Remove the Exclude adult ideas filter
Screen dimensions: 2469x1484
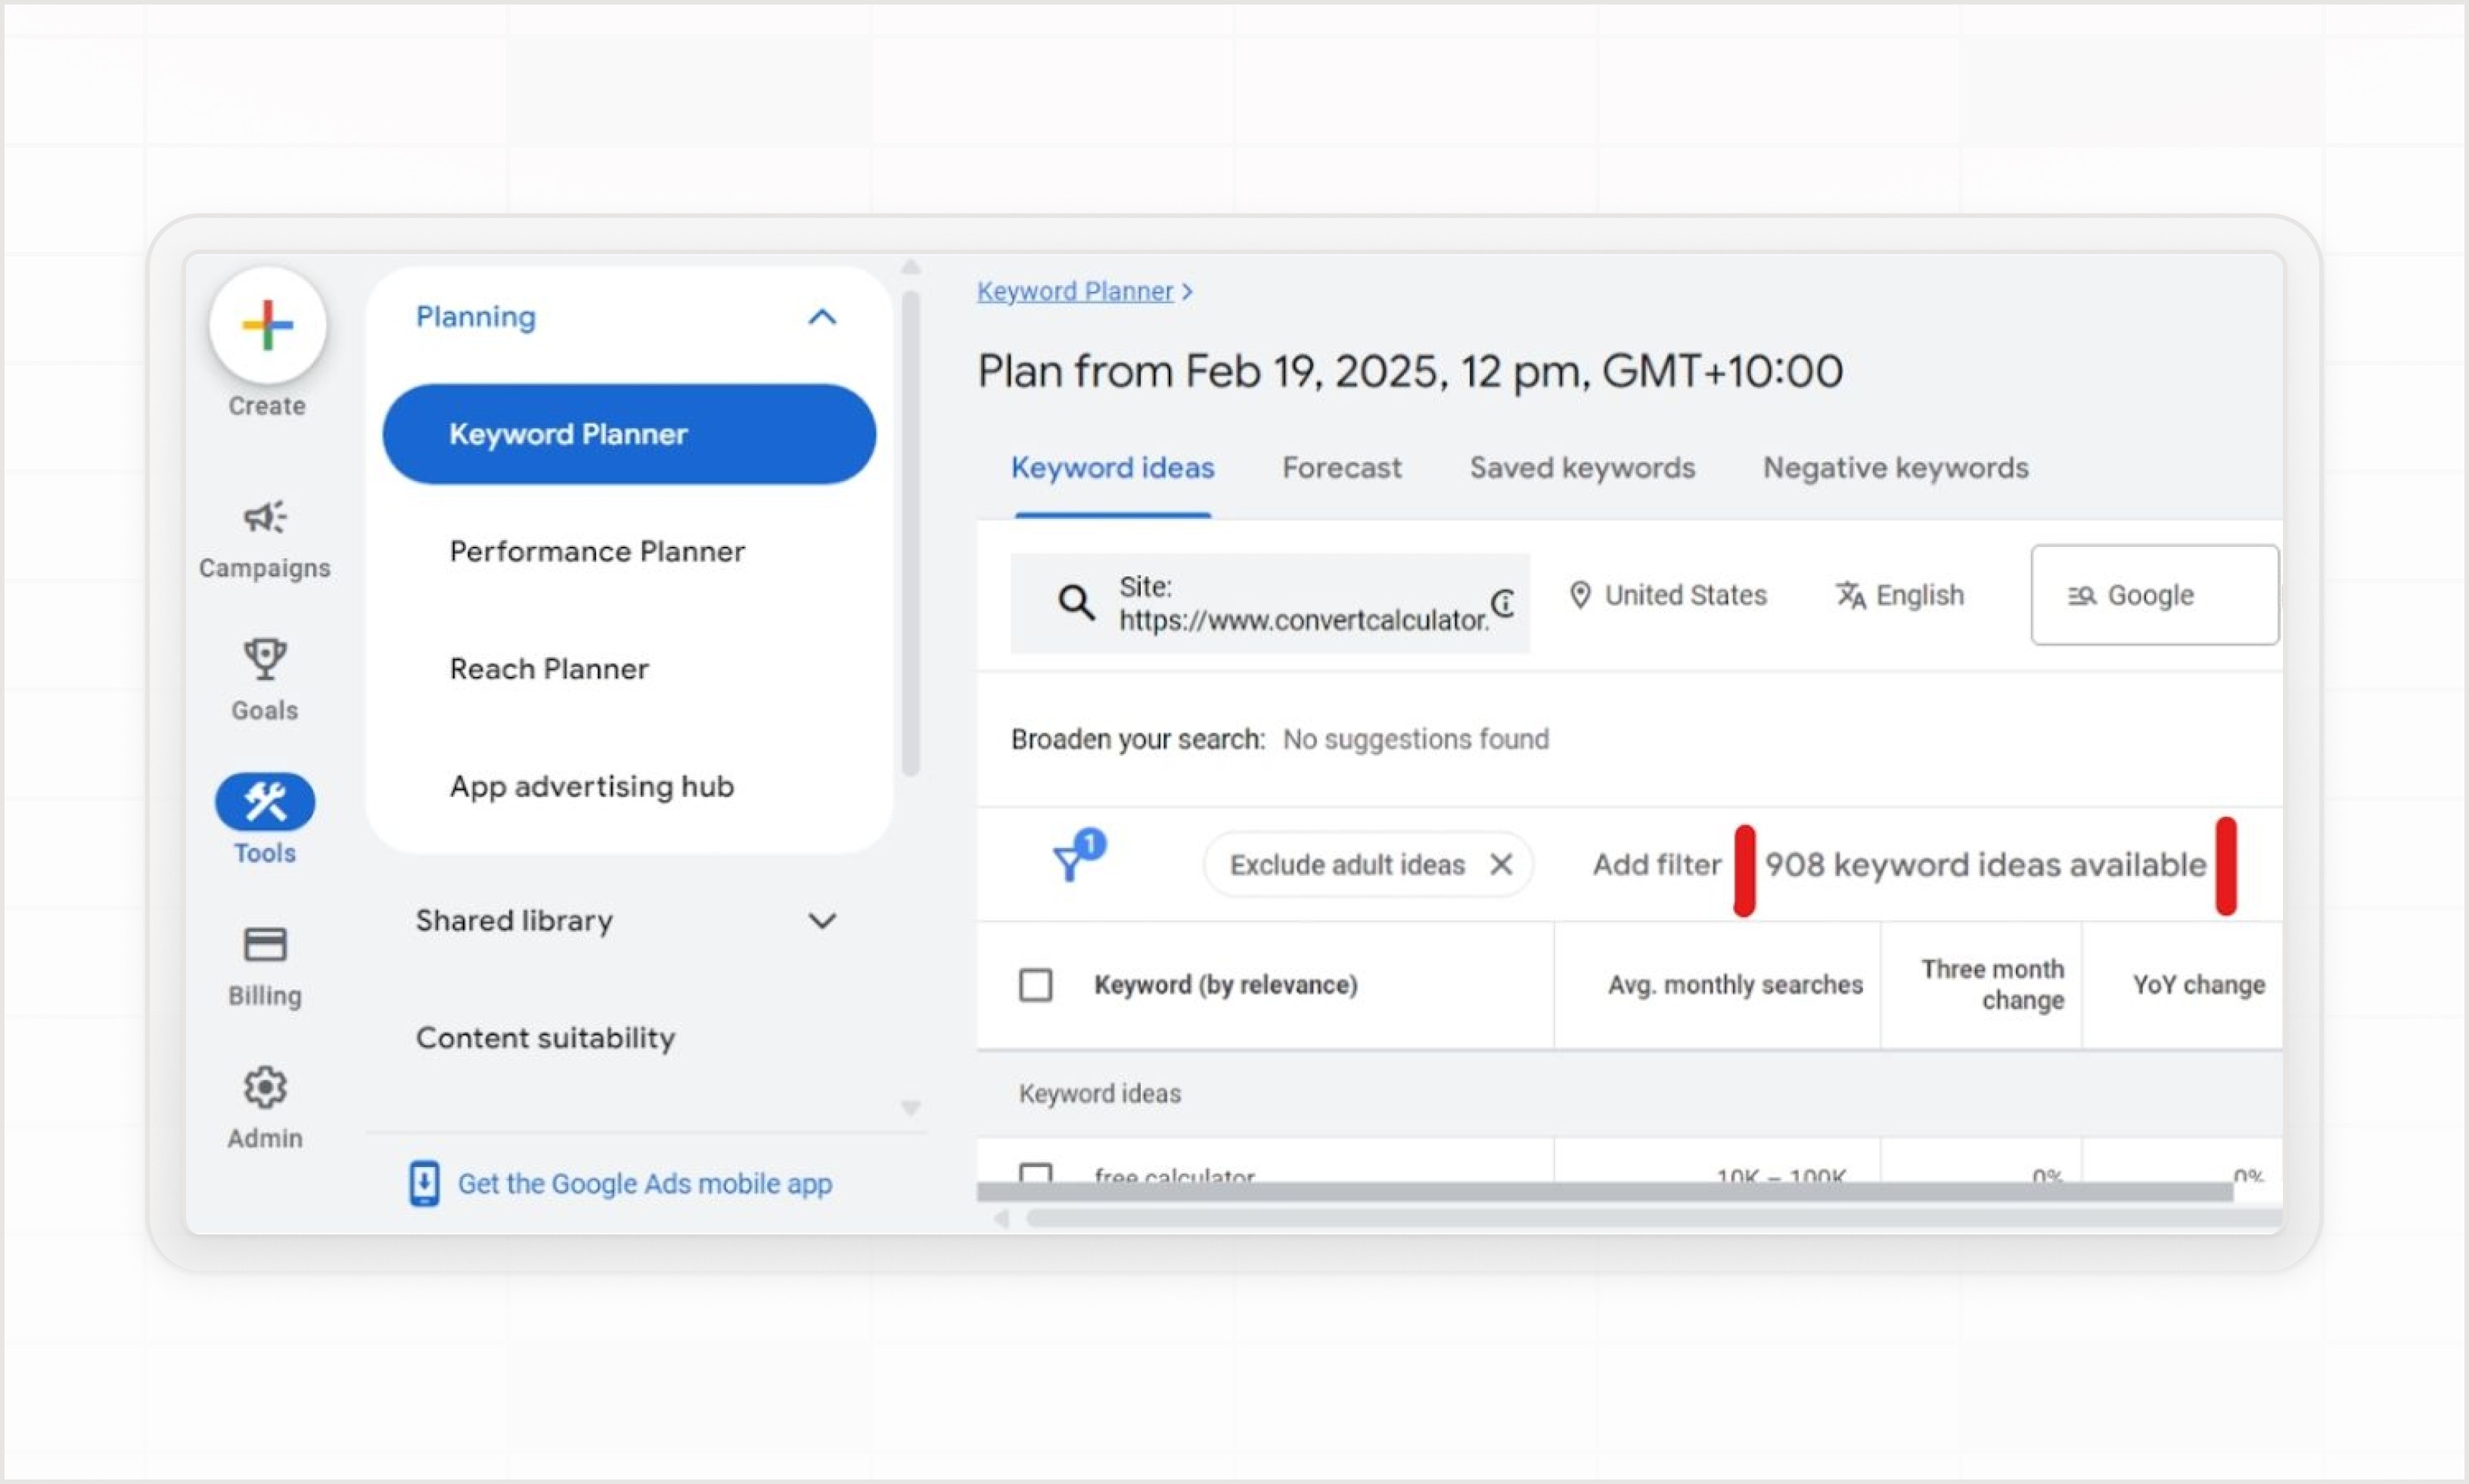click(1501, 864)
